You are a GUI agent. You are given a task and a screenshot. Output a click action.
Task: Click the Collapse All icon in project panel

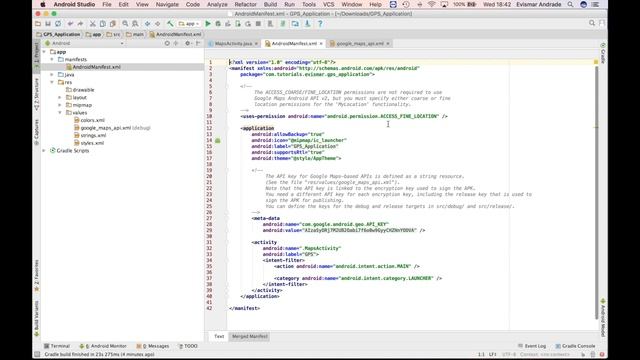(176, 43)
